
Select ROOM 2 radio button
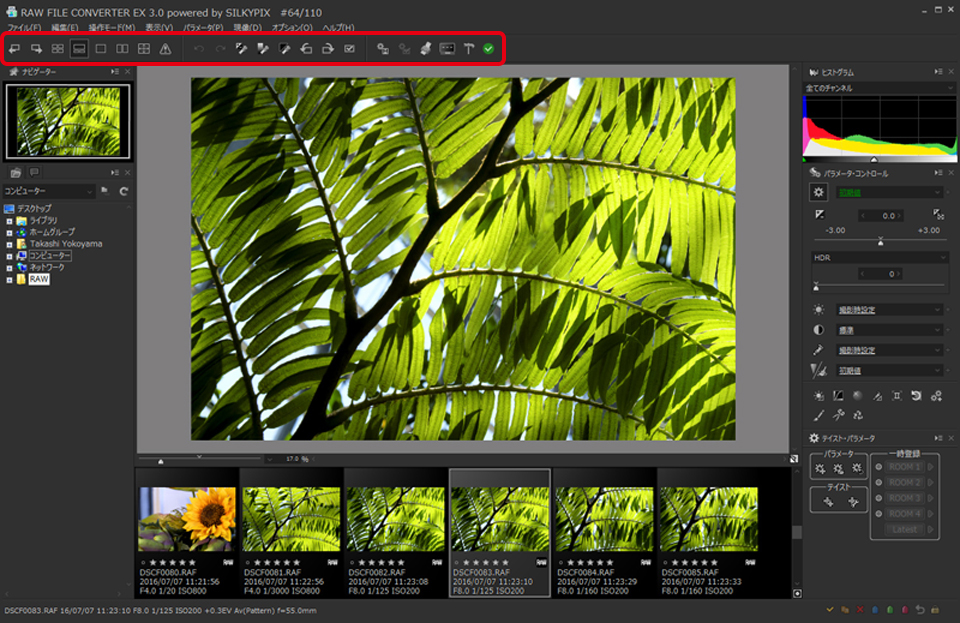(x=879, y=482)
